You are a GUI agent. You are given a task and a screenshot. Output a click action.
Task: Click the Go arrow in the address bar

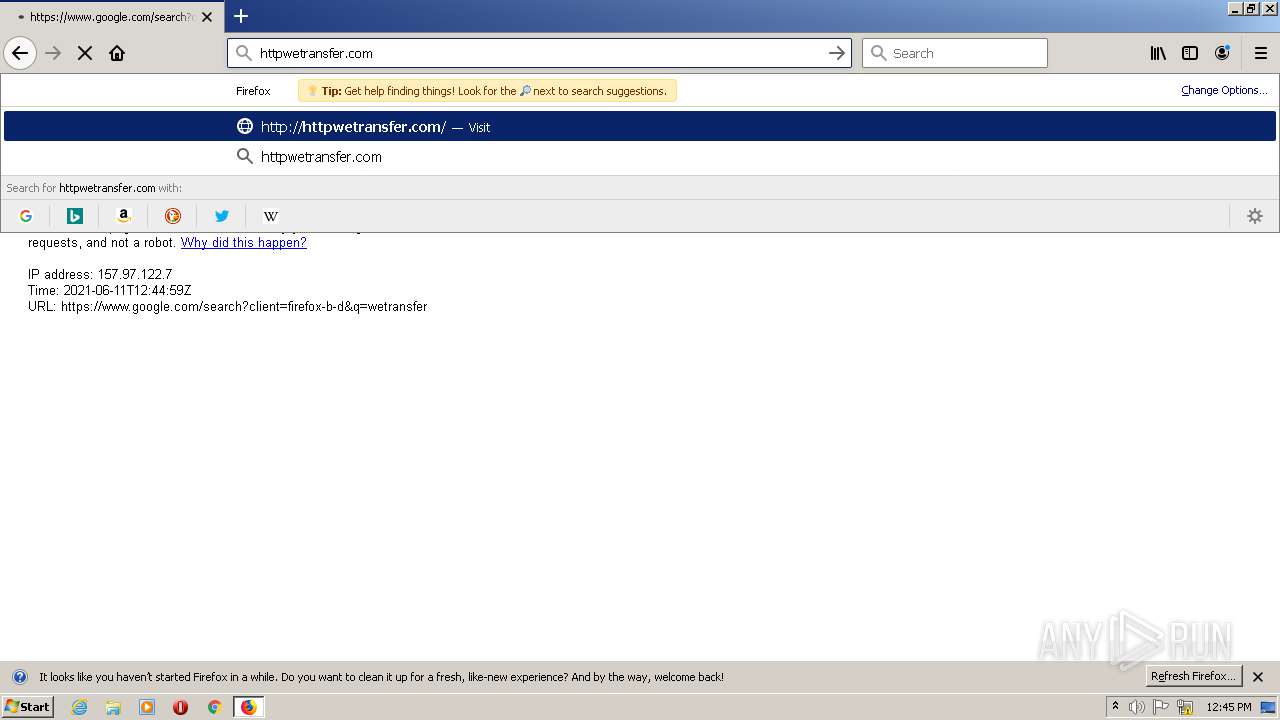coord(837,53)
